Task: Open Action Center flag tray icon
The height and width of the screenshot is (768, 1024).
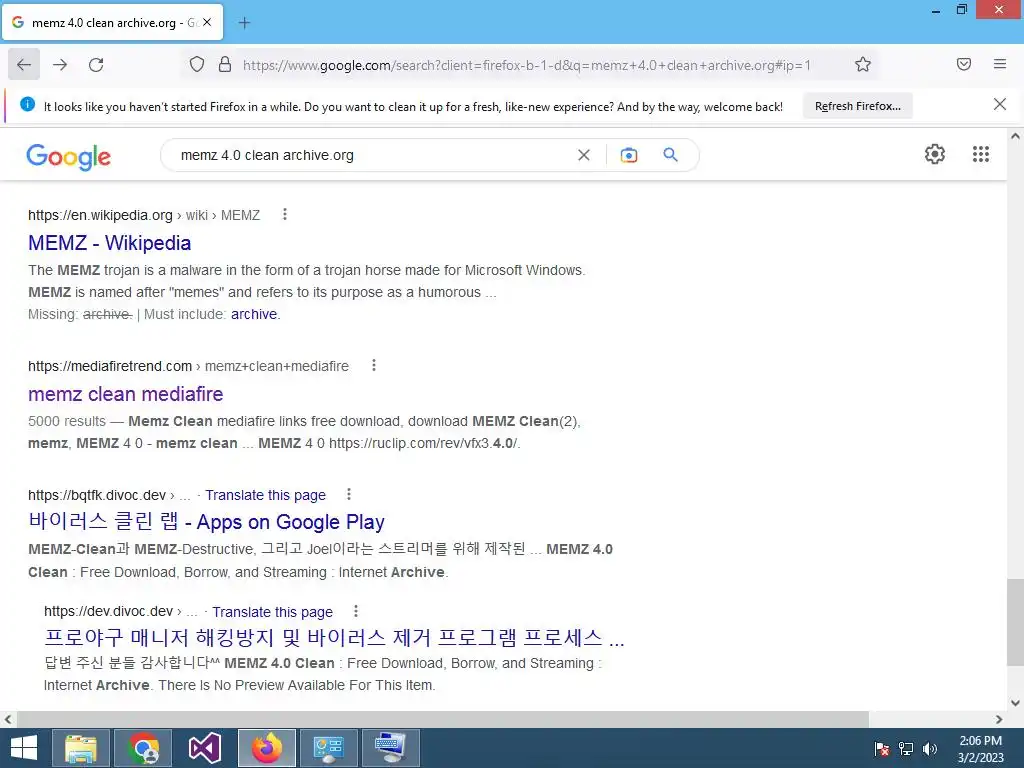Action: coord(882,749)
